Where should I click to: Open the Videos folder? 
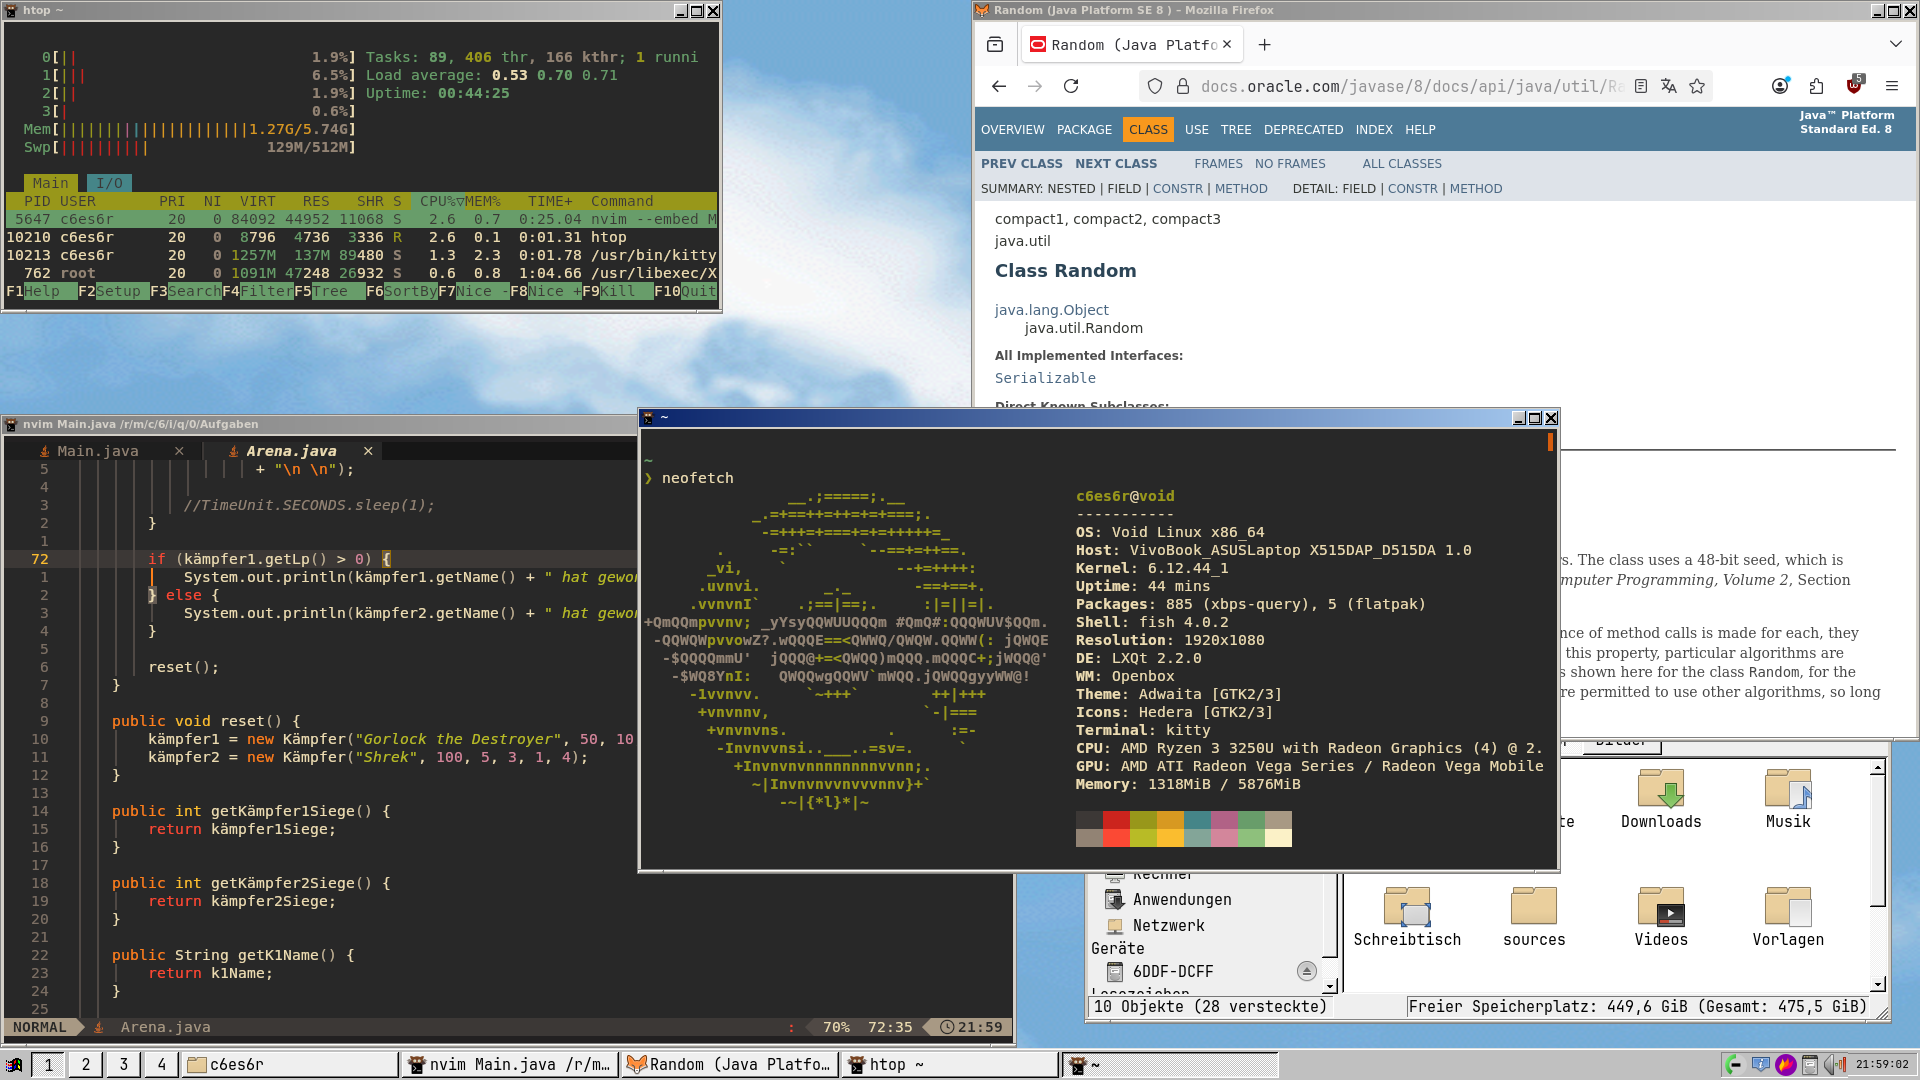[1660, 917]
